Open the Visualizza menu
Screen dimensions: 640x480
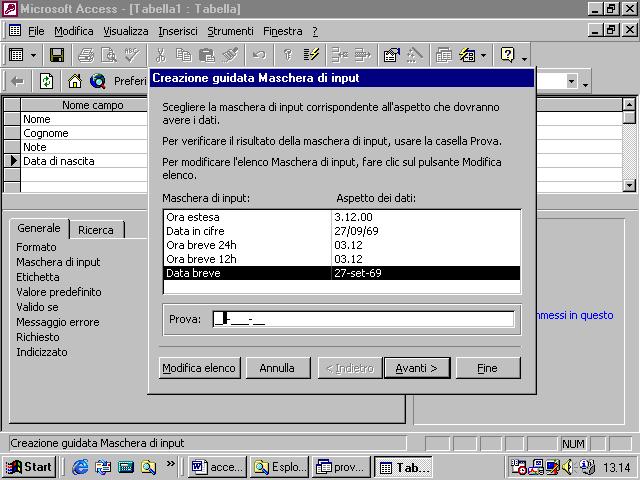pyautogui.click(x=126, y=31)
